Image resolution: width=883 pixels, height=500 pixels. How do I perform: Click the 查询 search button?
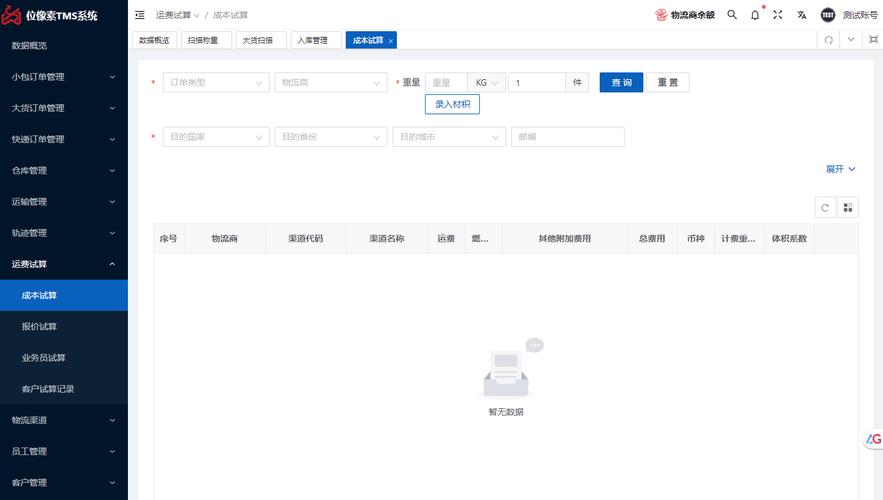[x=621, y=82]
